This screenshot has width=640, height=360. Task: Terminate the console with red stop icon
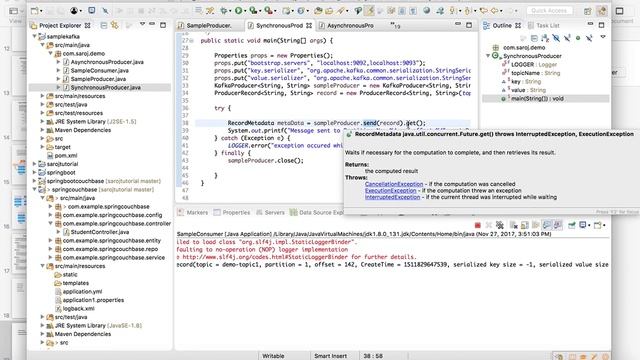(478, 225)
